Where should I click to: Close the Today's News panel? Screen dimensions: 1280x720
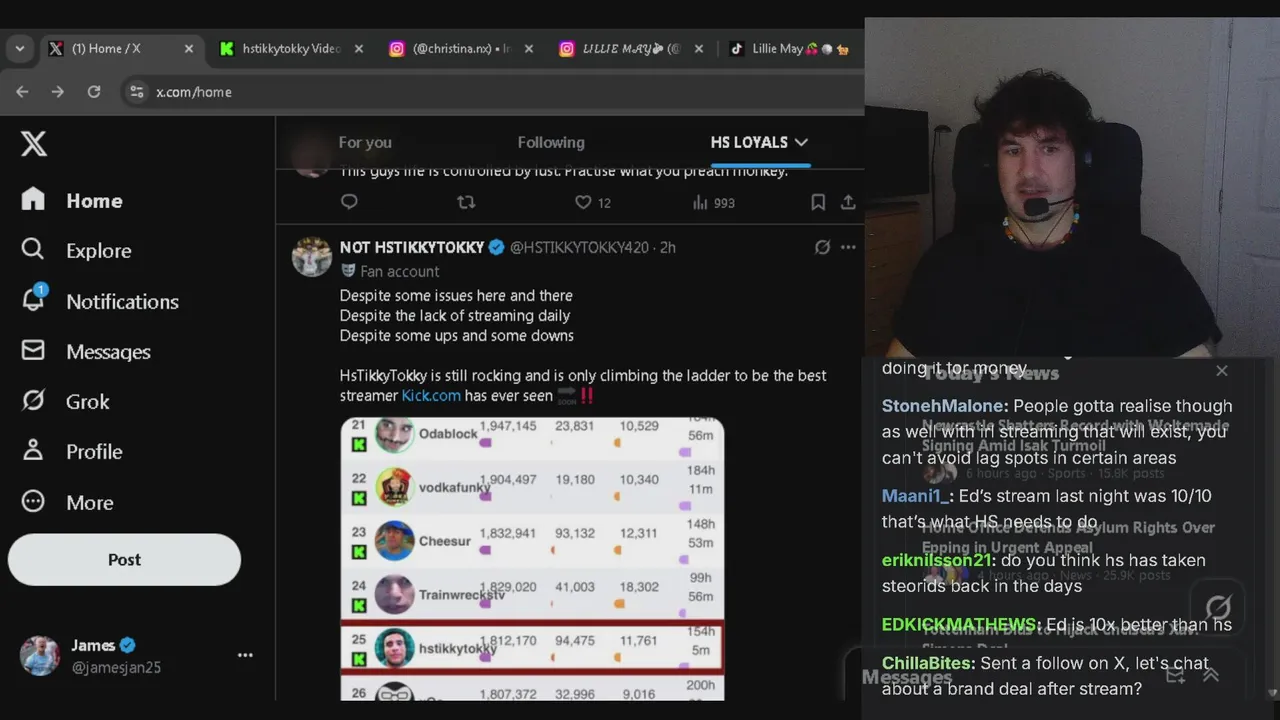click(1222, 370)
